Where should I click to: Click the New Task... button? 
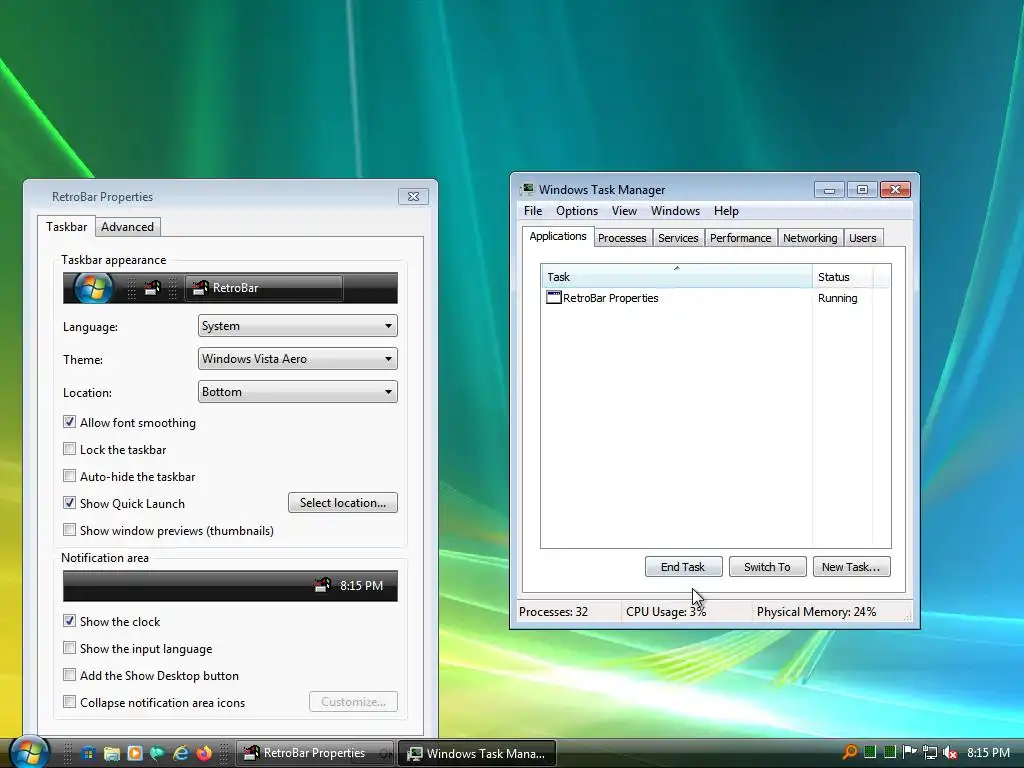tap(851, 567)
